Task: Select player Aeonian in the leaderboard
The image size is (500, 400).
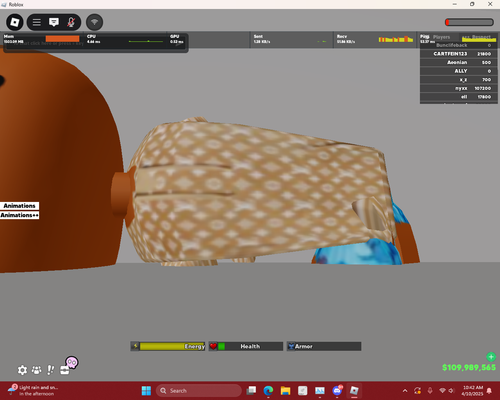Action: click(x=459, y=62)
